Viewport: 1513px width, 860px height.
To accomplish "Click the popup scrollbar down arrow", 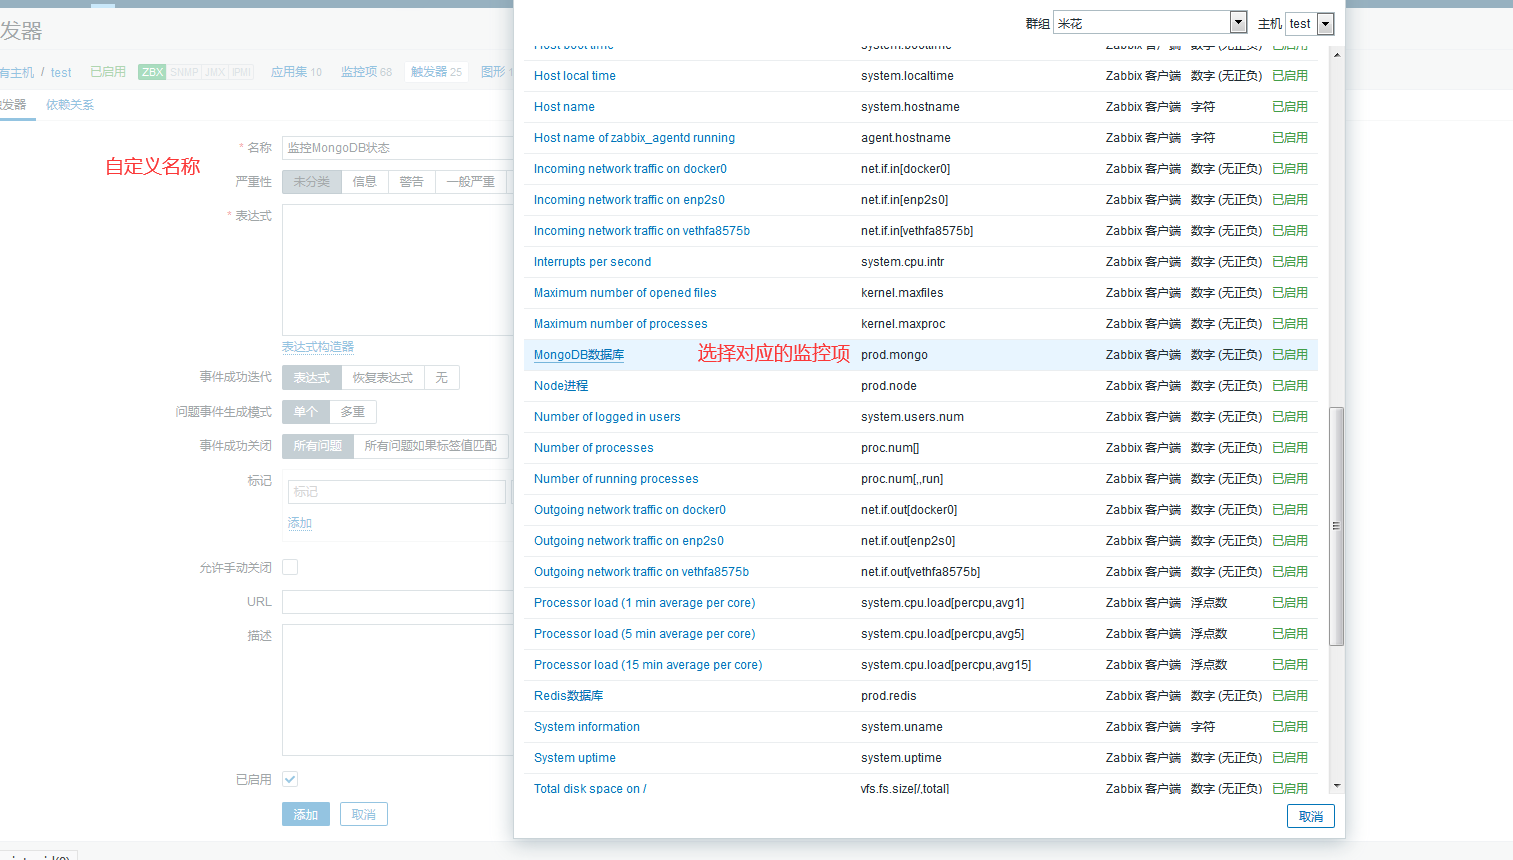I will (x=1337, y=787).
